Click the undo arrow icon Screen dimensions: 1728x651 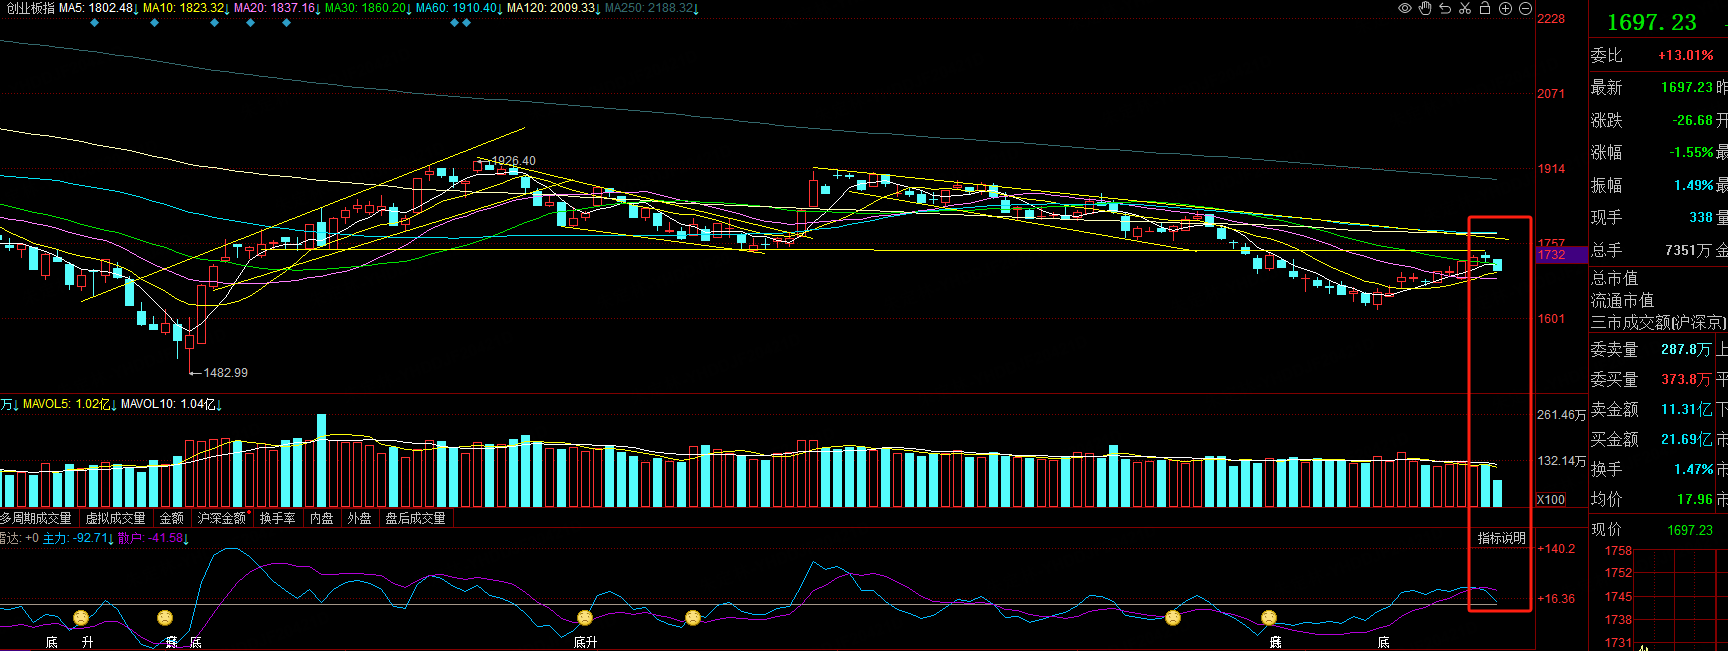click(x=1445, y=8)
